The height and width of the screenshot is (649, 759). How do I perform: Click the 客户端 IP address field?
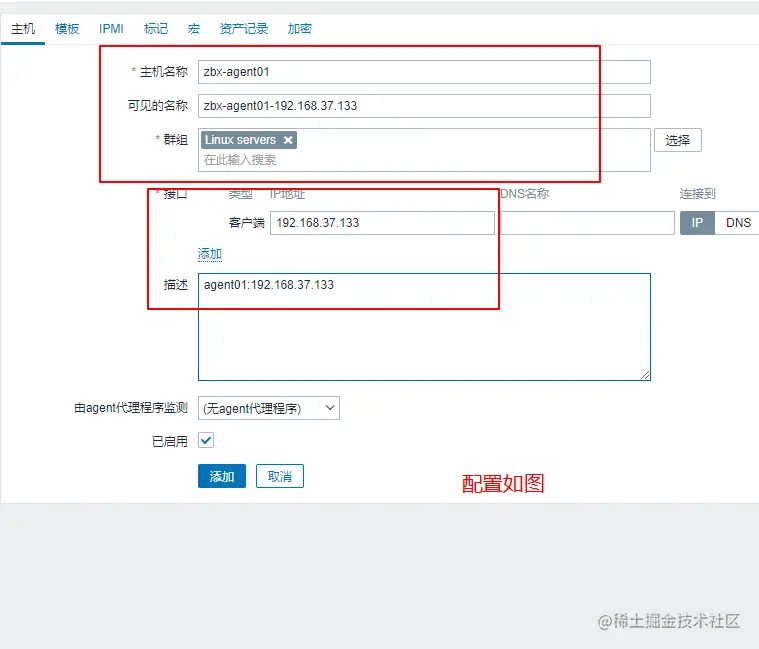pyautogui.click(x=382, y=223)
